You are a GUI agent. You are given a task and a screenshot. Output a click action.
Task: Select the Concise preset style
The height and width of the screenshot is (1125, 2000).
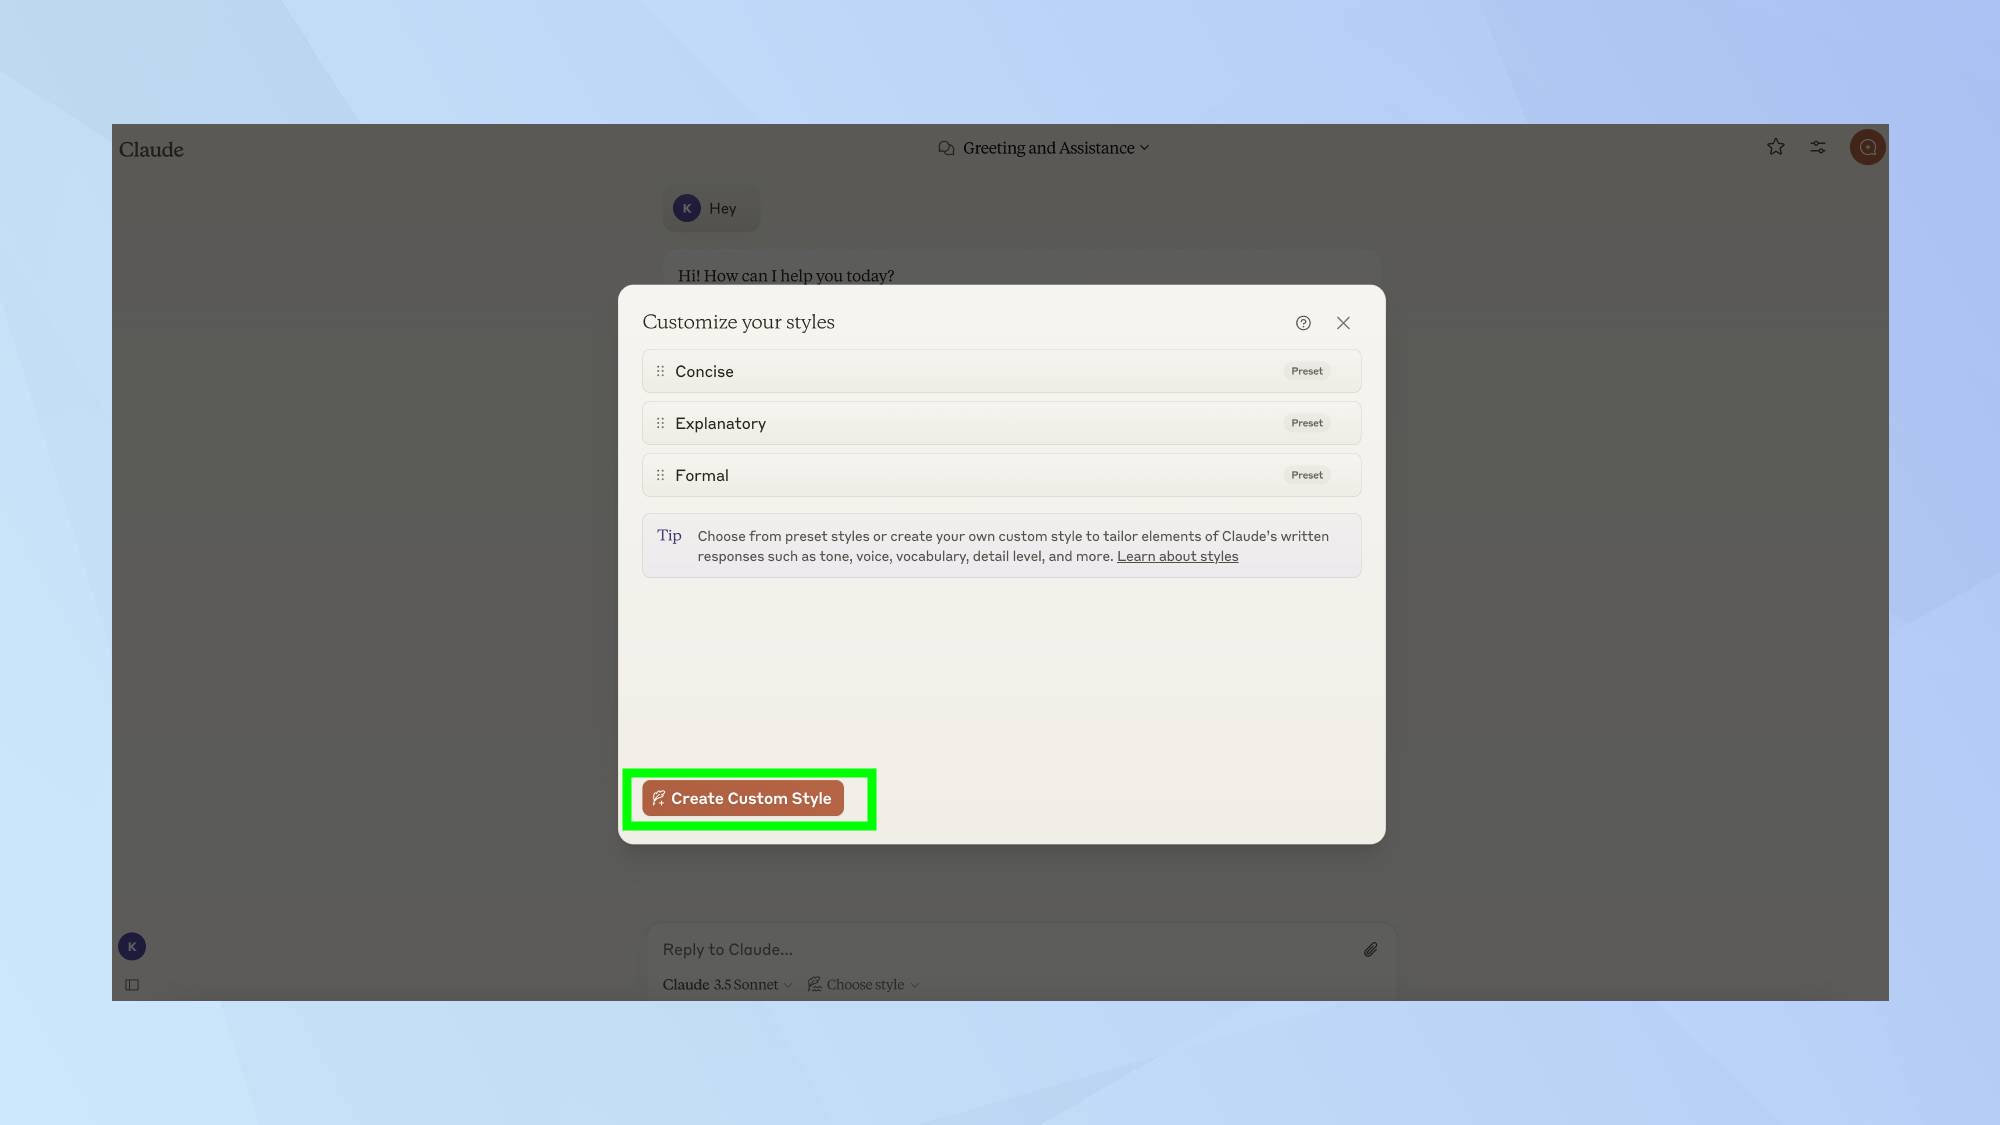tap(1000, 371)
